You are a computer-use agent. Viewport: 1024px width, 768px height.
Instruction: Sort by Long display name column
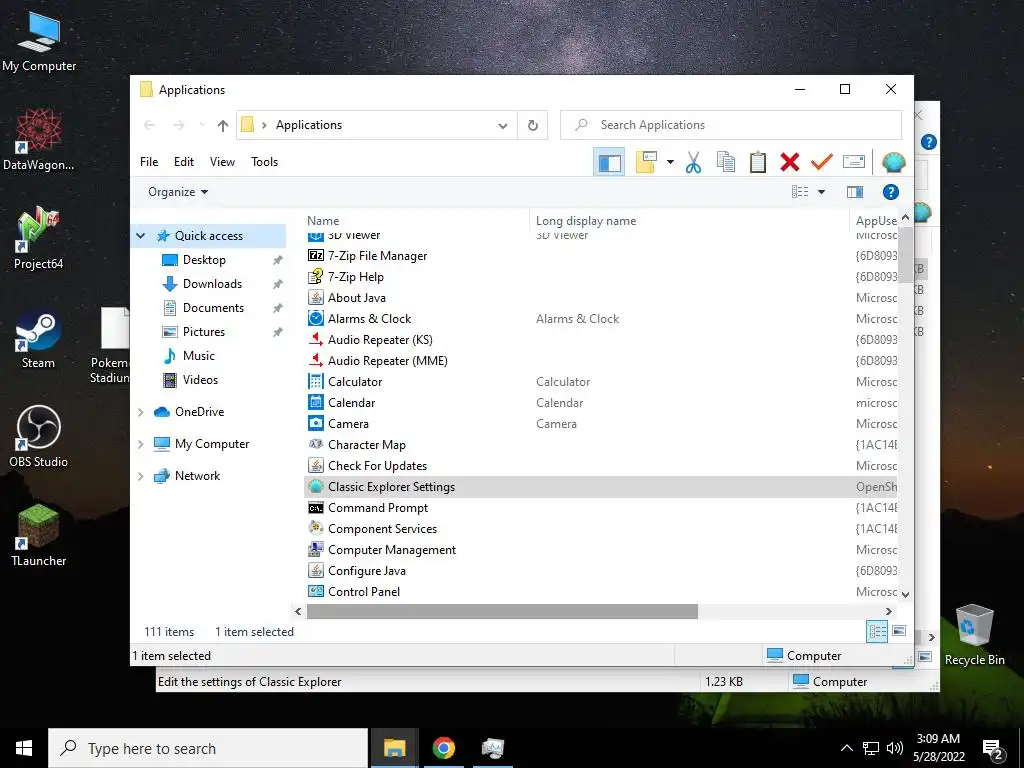(689, 221)
